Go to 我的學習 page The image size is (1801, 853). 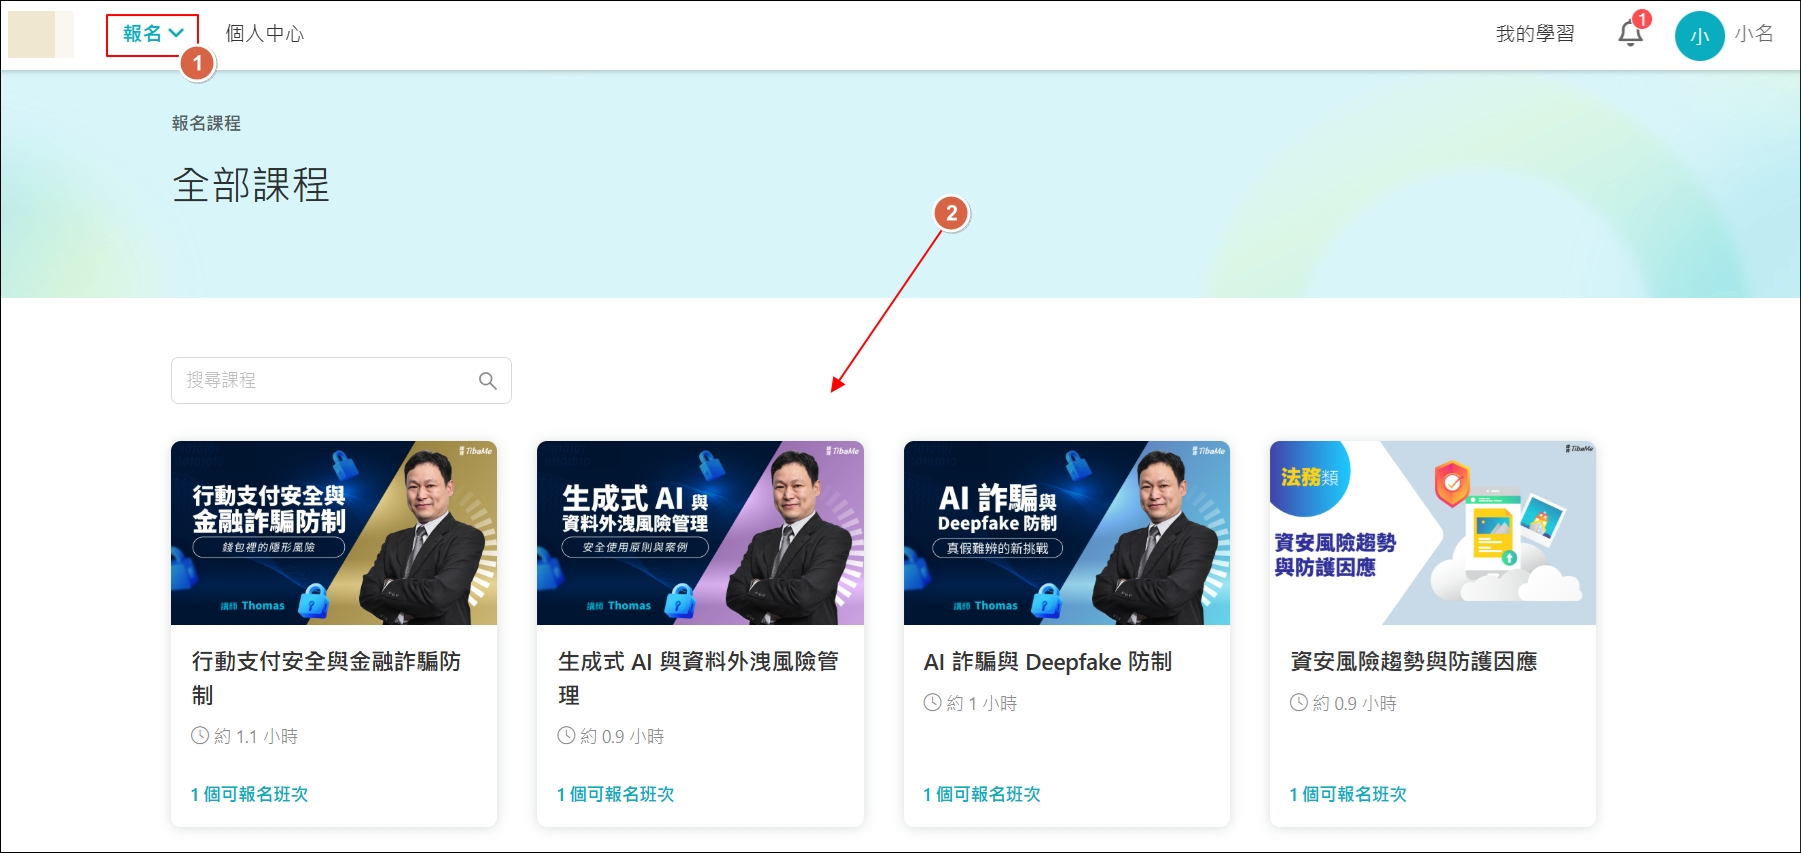coord(1534,34)
